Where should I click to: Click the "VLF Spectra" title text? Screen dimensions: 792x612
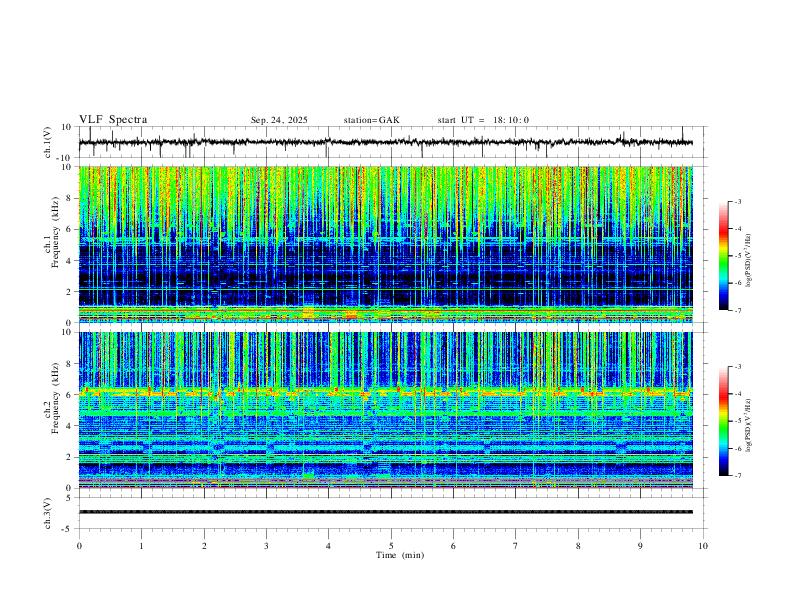113,120
